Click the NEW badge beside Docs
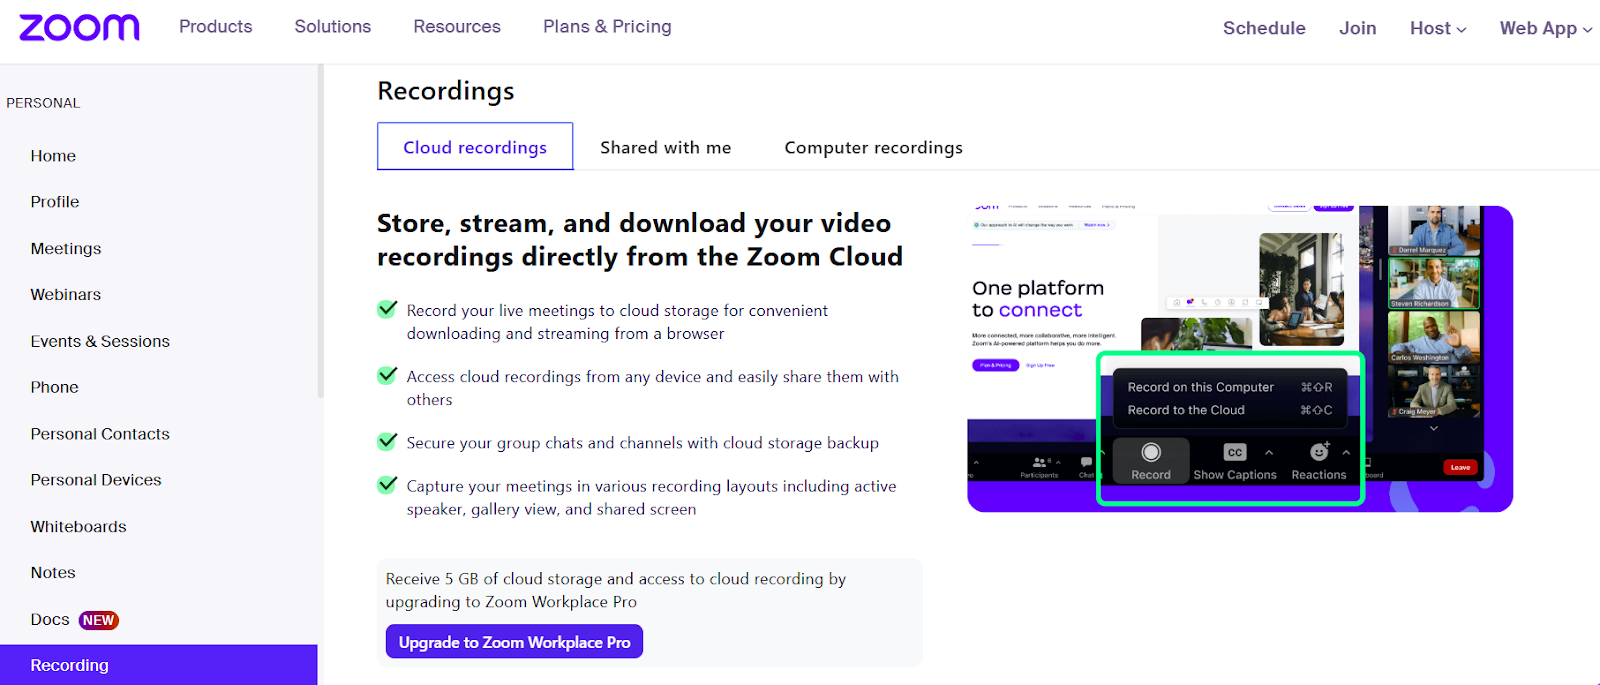1600x685 pixels. click(x=98, y=620)
